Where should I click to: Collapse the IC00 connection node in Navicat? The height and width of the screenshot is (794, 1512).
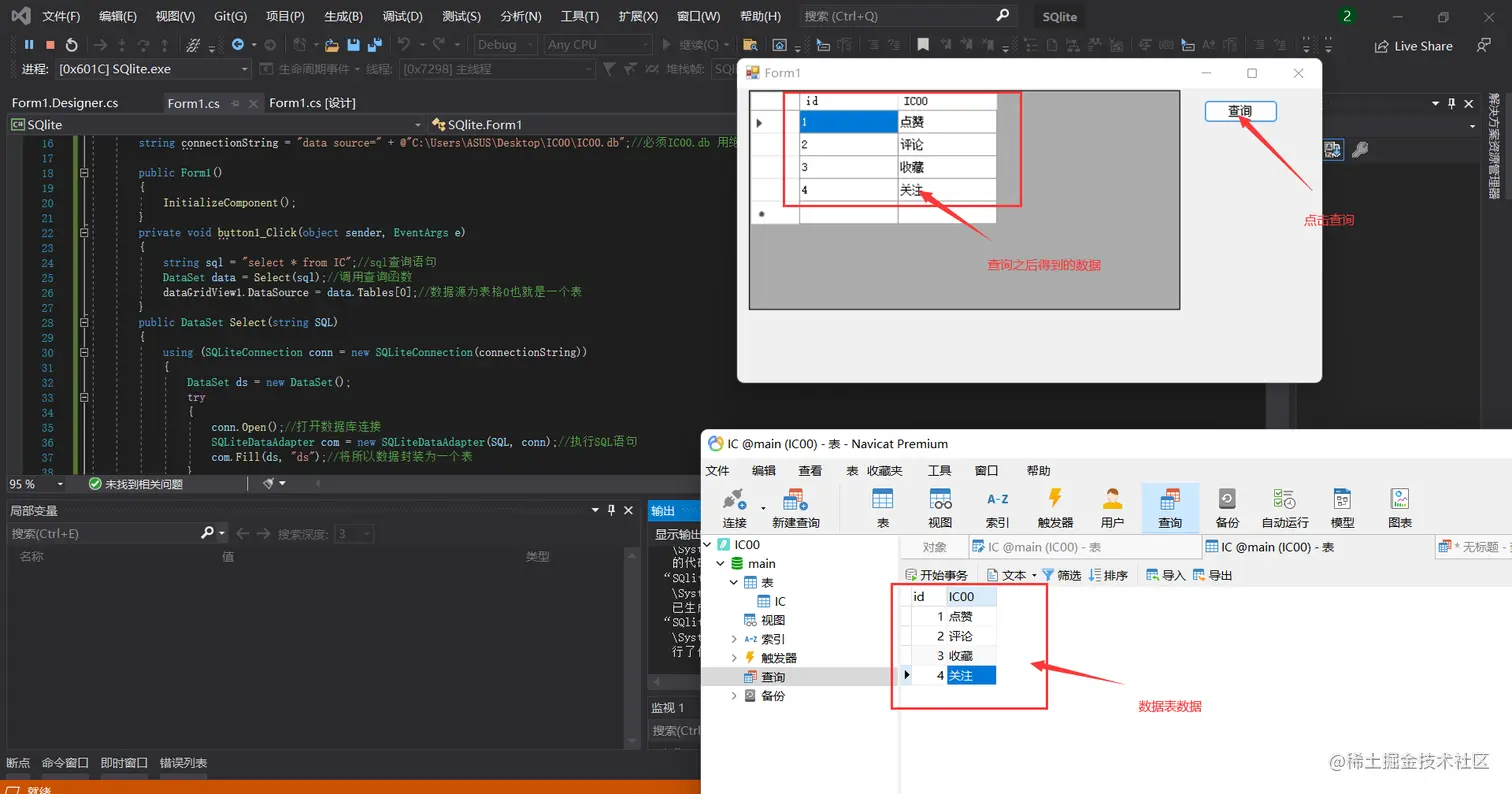pos(709,545)
